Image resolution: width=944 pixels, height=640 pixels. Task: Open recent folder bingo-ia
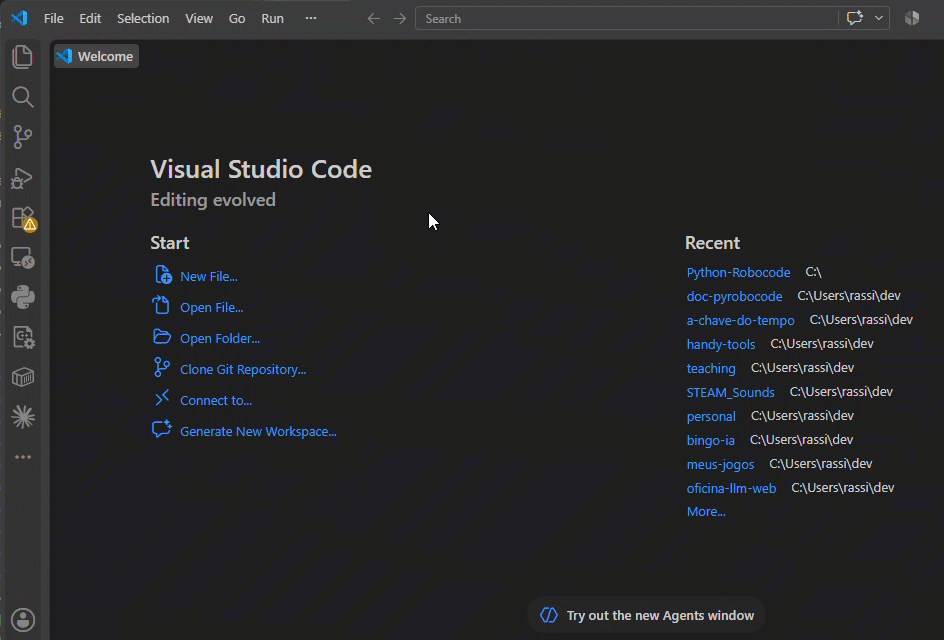tap(710, 440)
